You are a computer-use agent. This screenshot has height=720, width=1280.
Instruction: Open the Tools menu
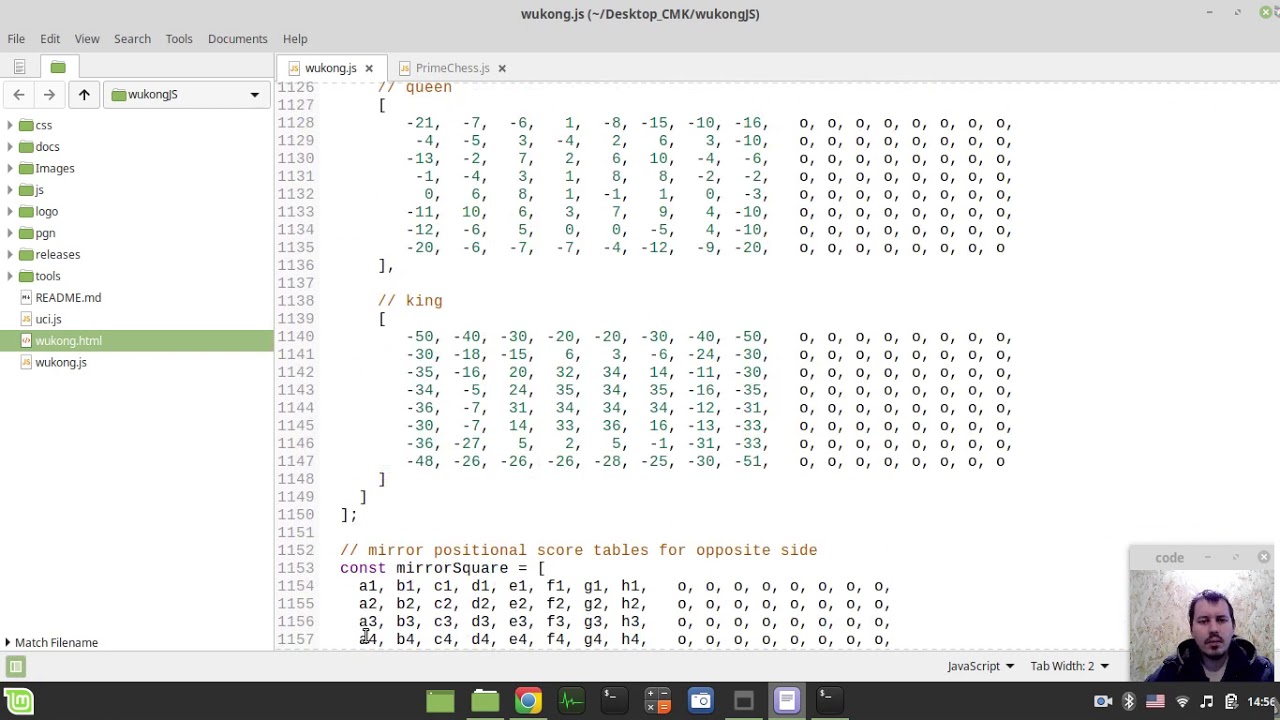[x=179, y=39]
